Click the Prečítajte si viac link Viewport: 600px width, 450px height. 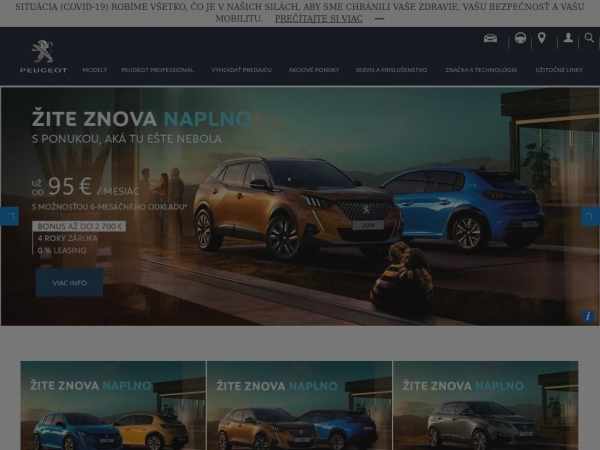(318, 18)
